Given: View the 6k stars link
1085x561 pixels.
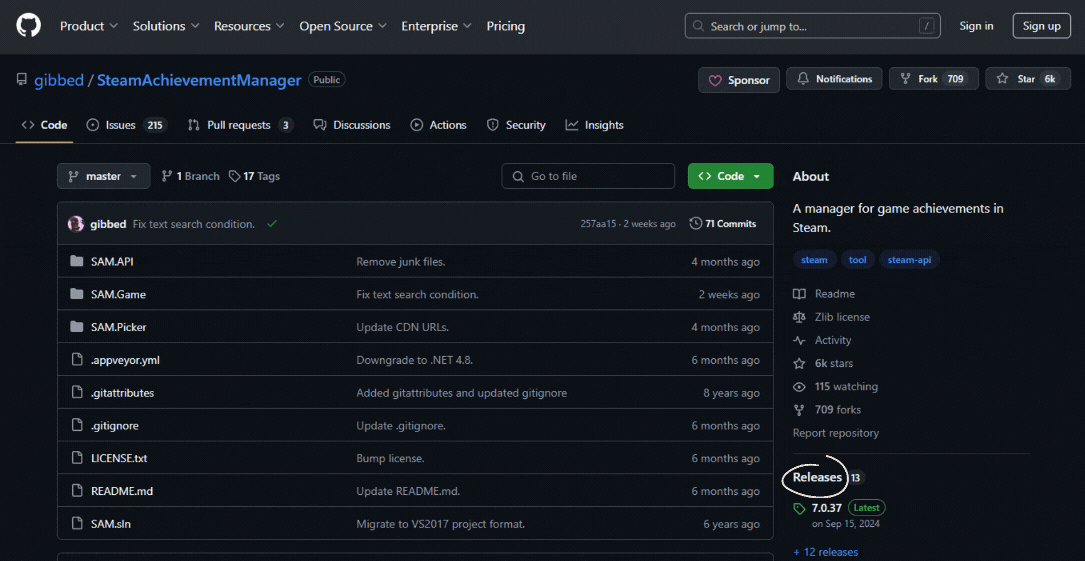Looking at the screenshot, I should 823,363.
